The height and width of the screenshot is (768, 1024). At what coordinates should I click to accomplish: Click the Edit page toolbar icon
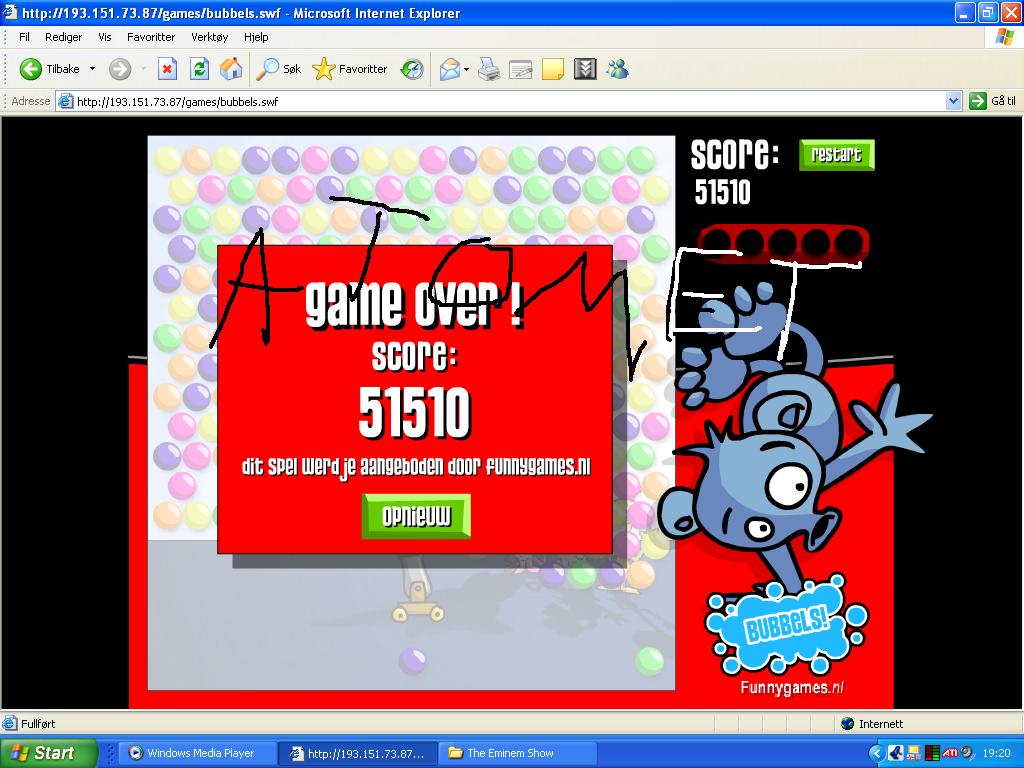pos(520,69)
